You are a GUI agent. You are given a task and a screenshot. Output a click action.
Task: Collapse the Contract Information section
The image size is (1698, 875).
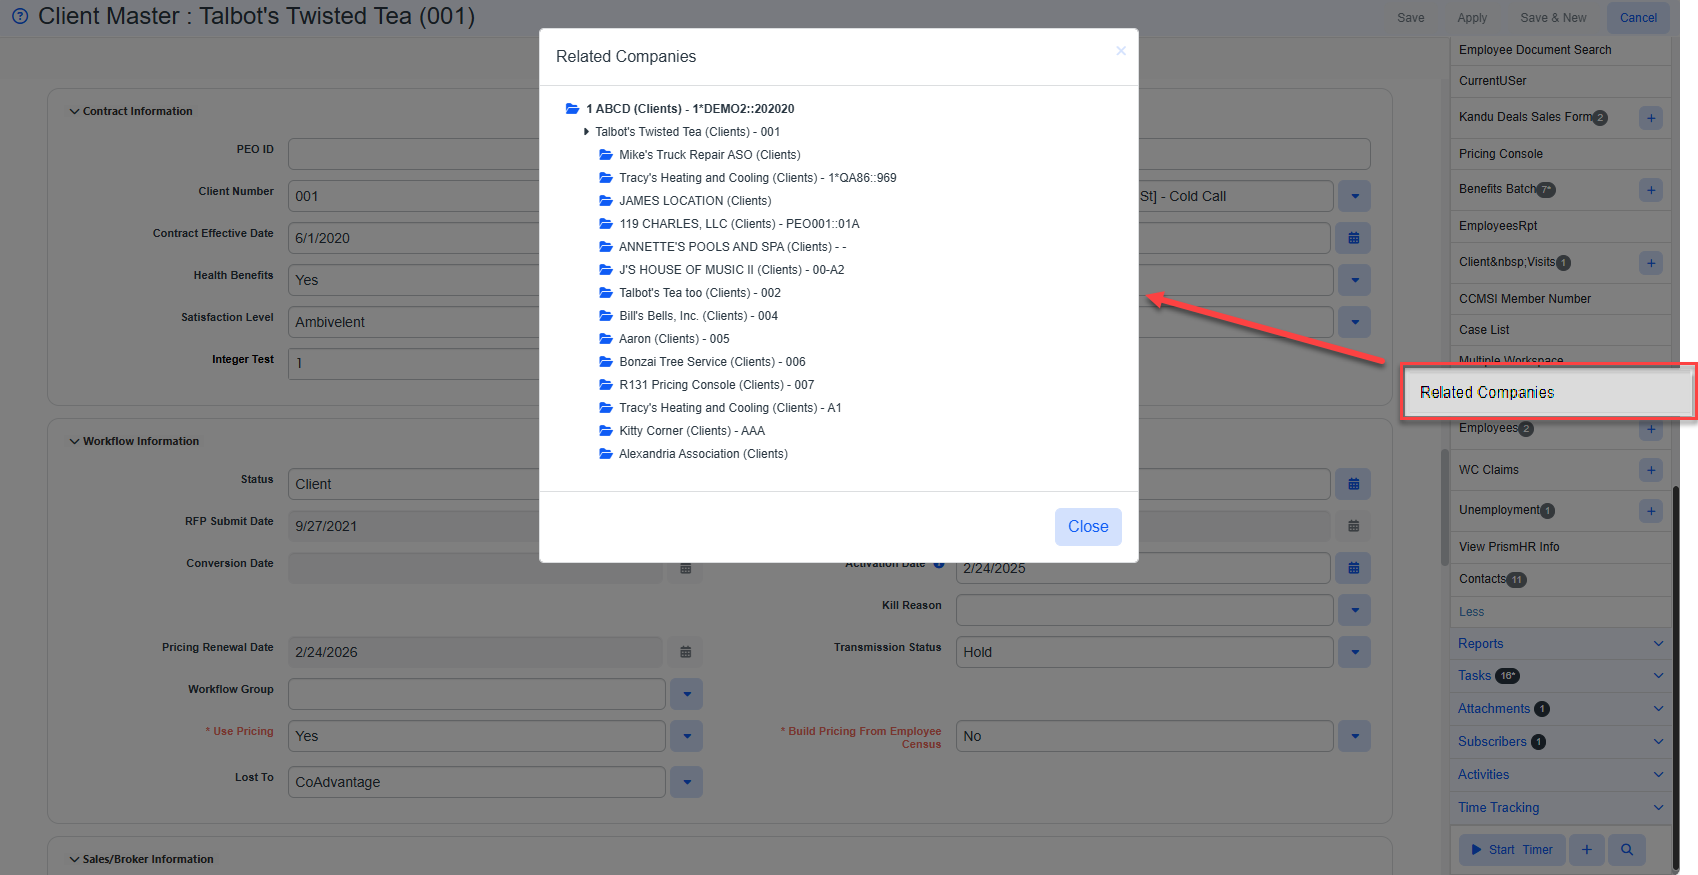[x=74, y=111]
